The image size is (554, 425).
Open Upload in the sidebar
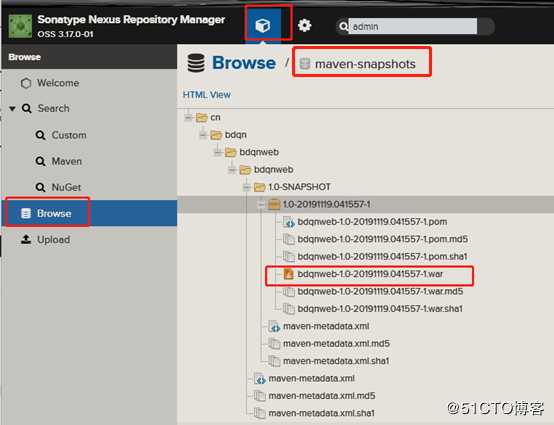pos(53,240)
